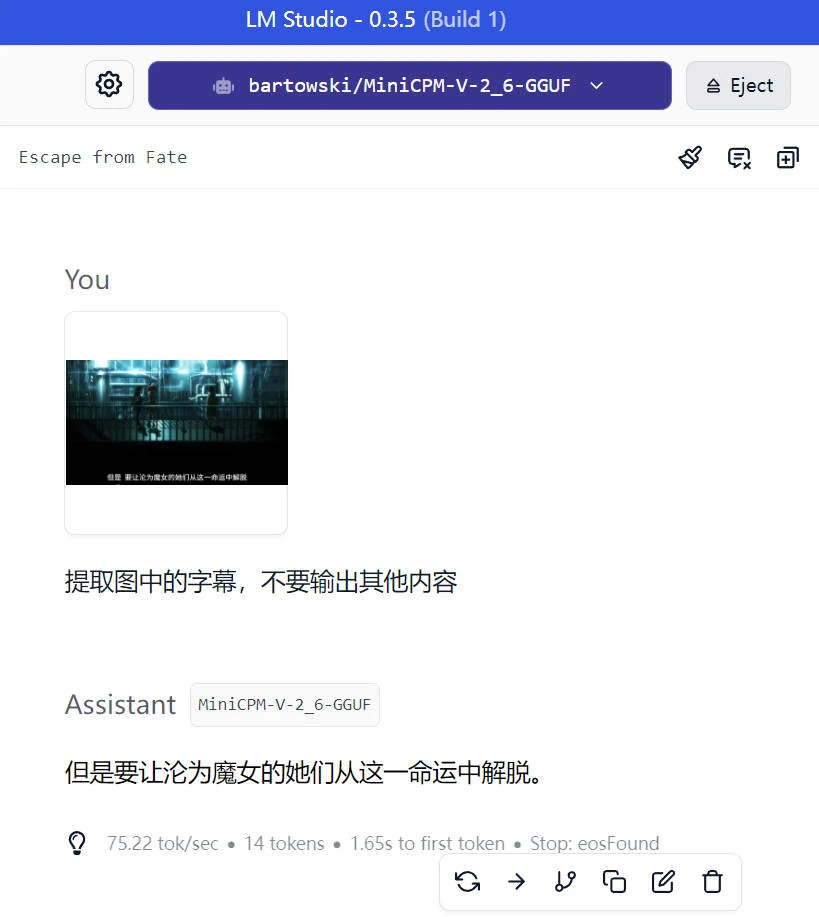Click the lightbulb stats icon
Image resolution: width=819 pixels, height=917 pixels.
click(x=77, y=843)
